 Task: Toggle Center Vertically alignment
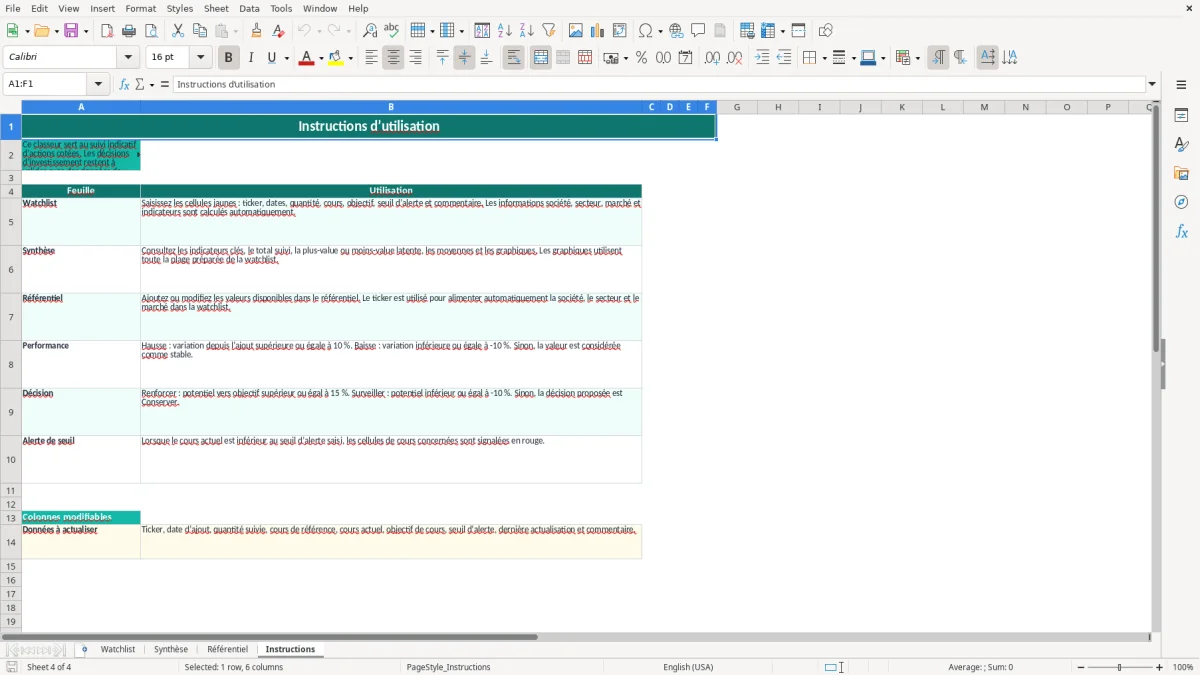(464, 58)
